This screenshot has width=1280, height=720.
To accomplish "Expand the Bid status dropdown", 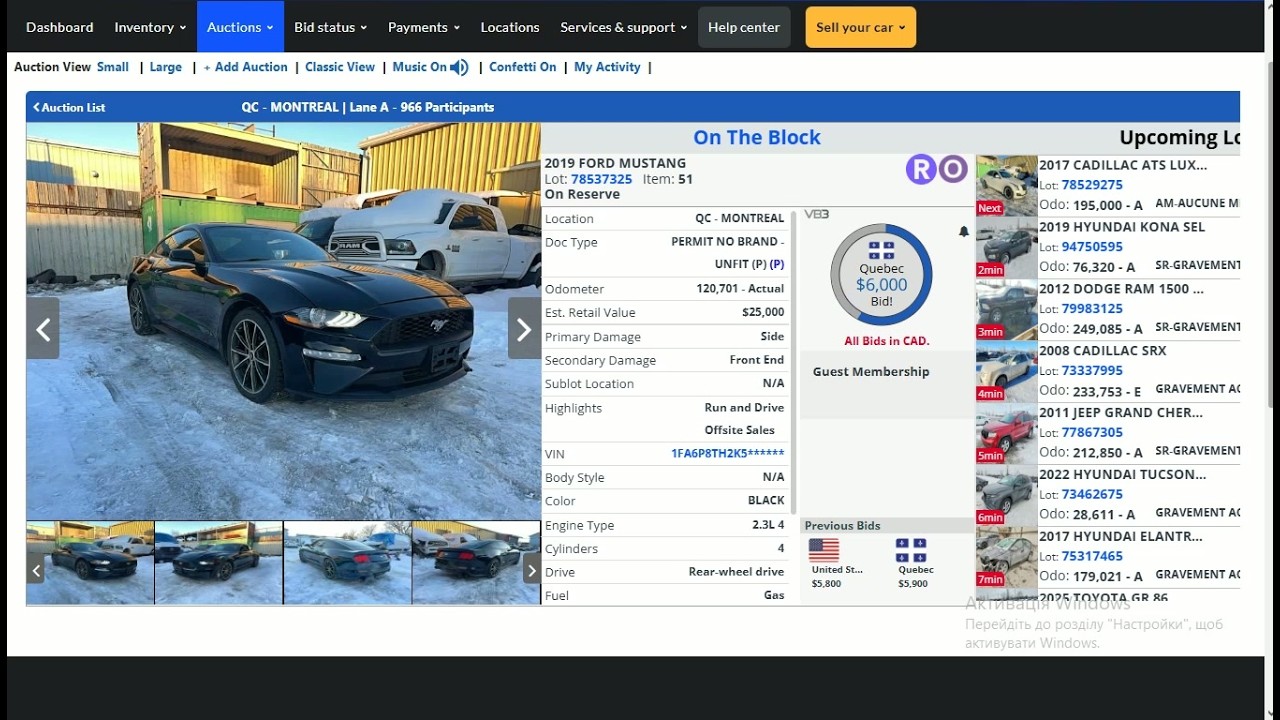I will click(330, 27).
